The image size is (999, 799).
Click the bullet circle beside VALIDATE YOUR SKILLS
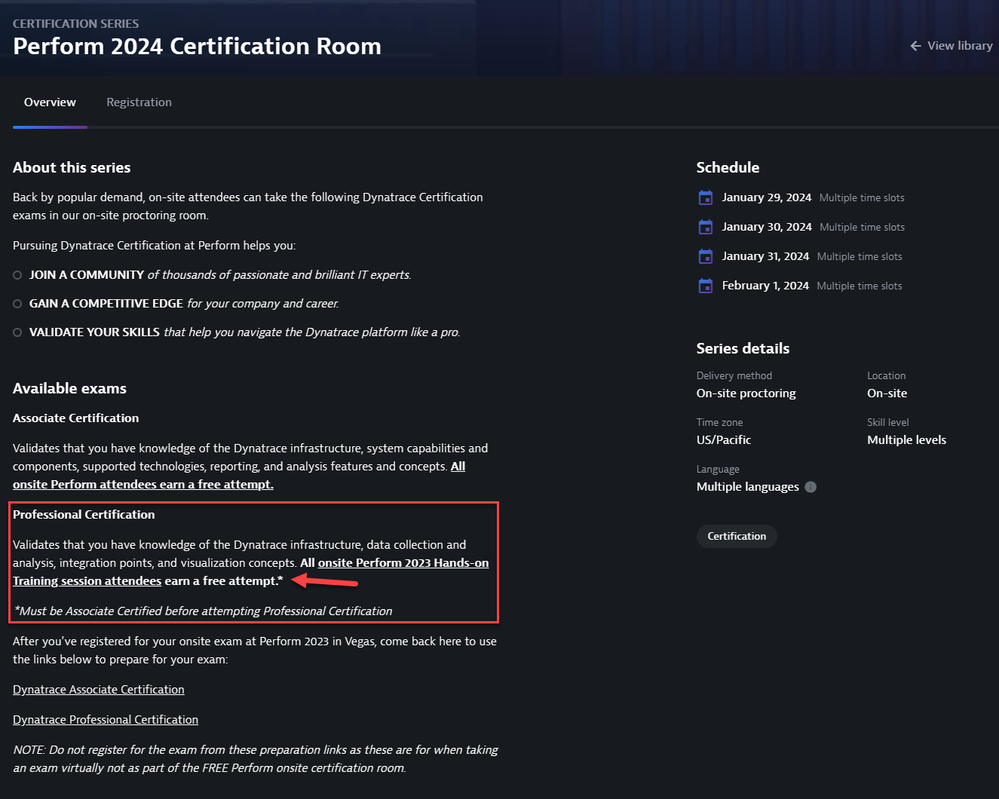coord(18,333)
